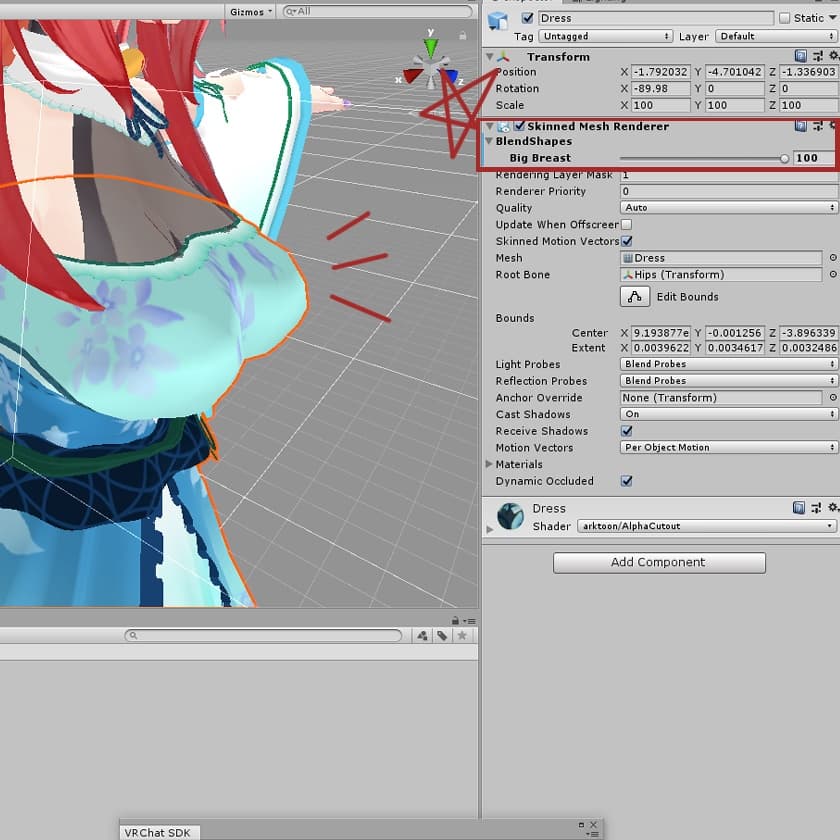Click the Add Component button
840x840 pixels.
(x=659, y=563)
